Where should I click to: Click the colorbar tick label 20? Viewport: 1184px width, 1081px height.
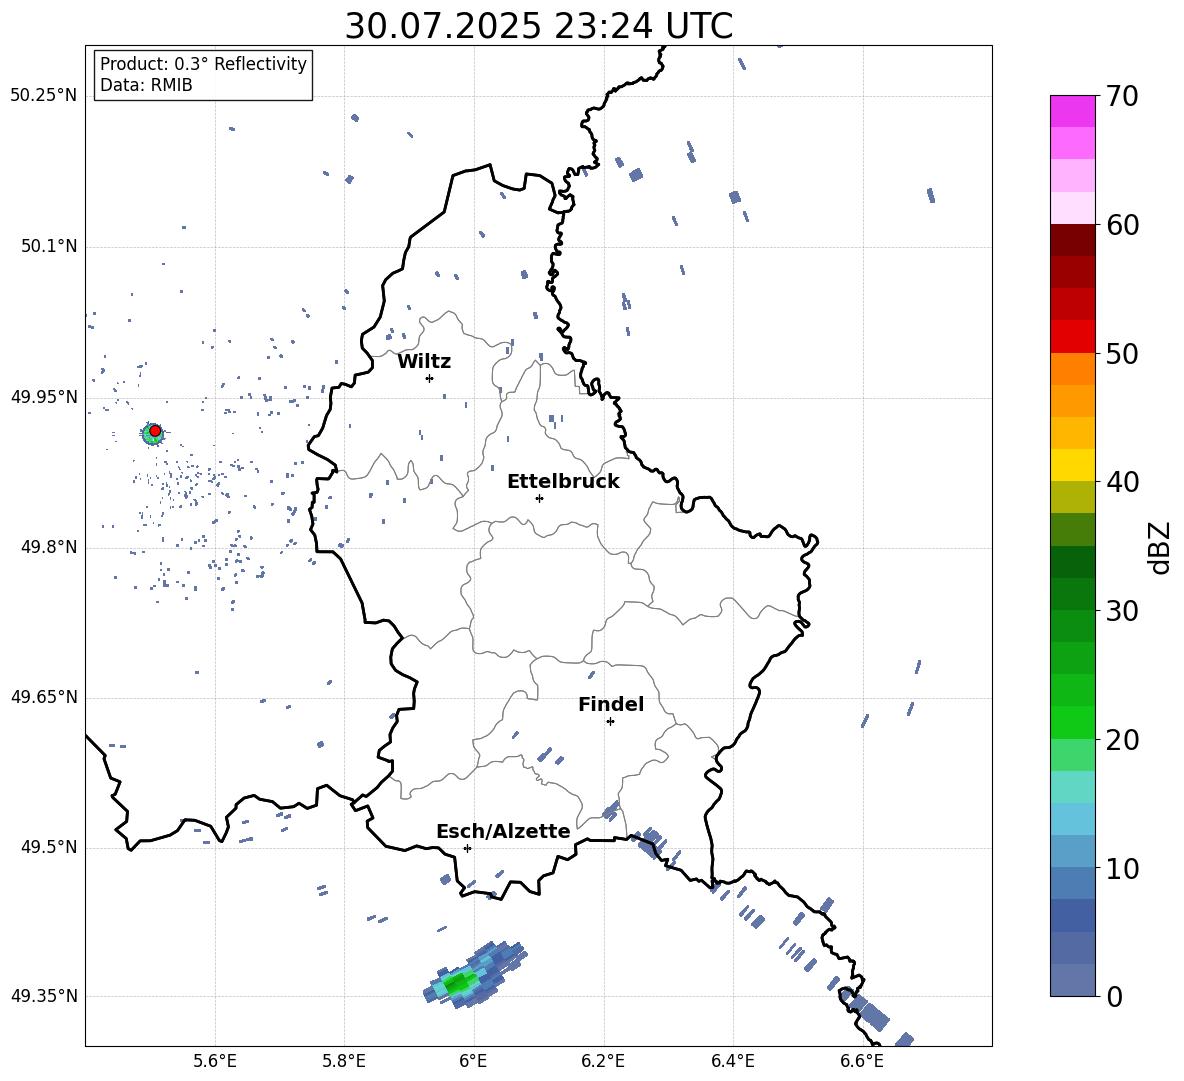[1122, 740]
